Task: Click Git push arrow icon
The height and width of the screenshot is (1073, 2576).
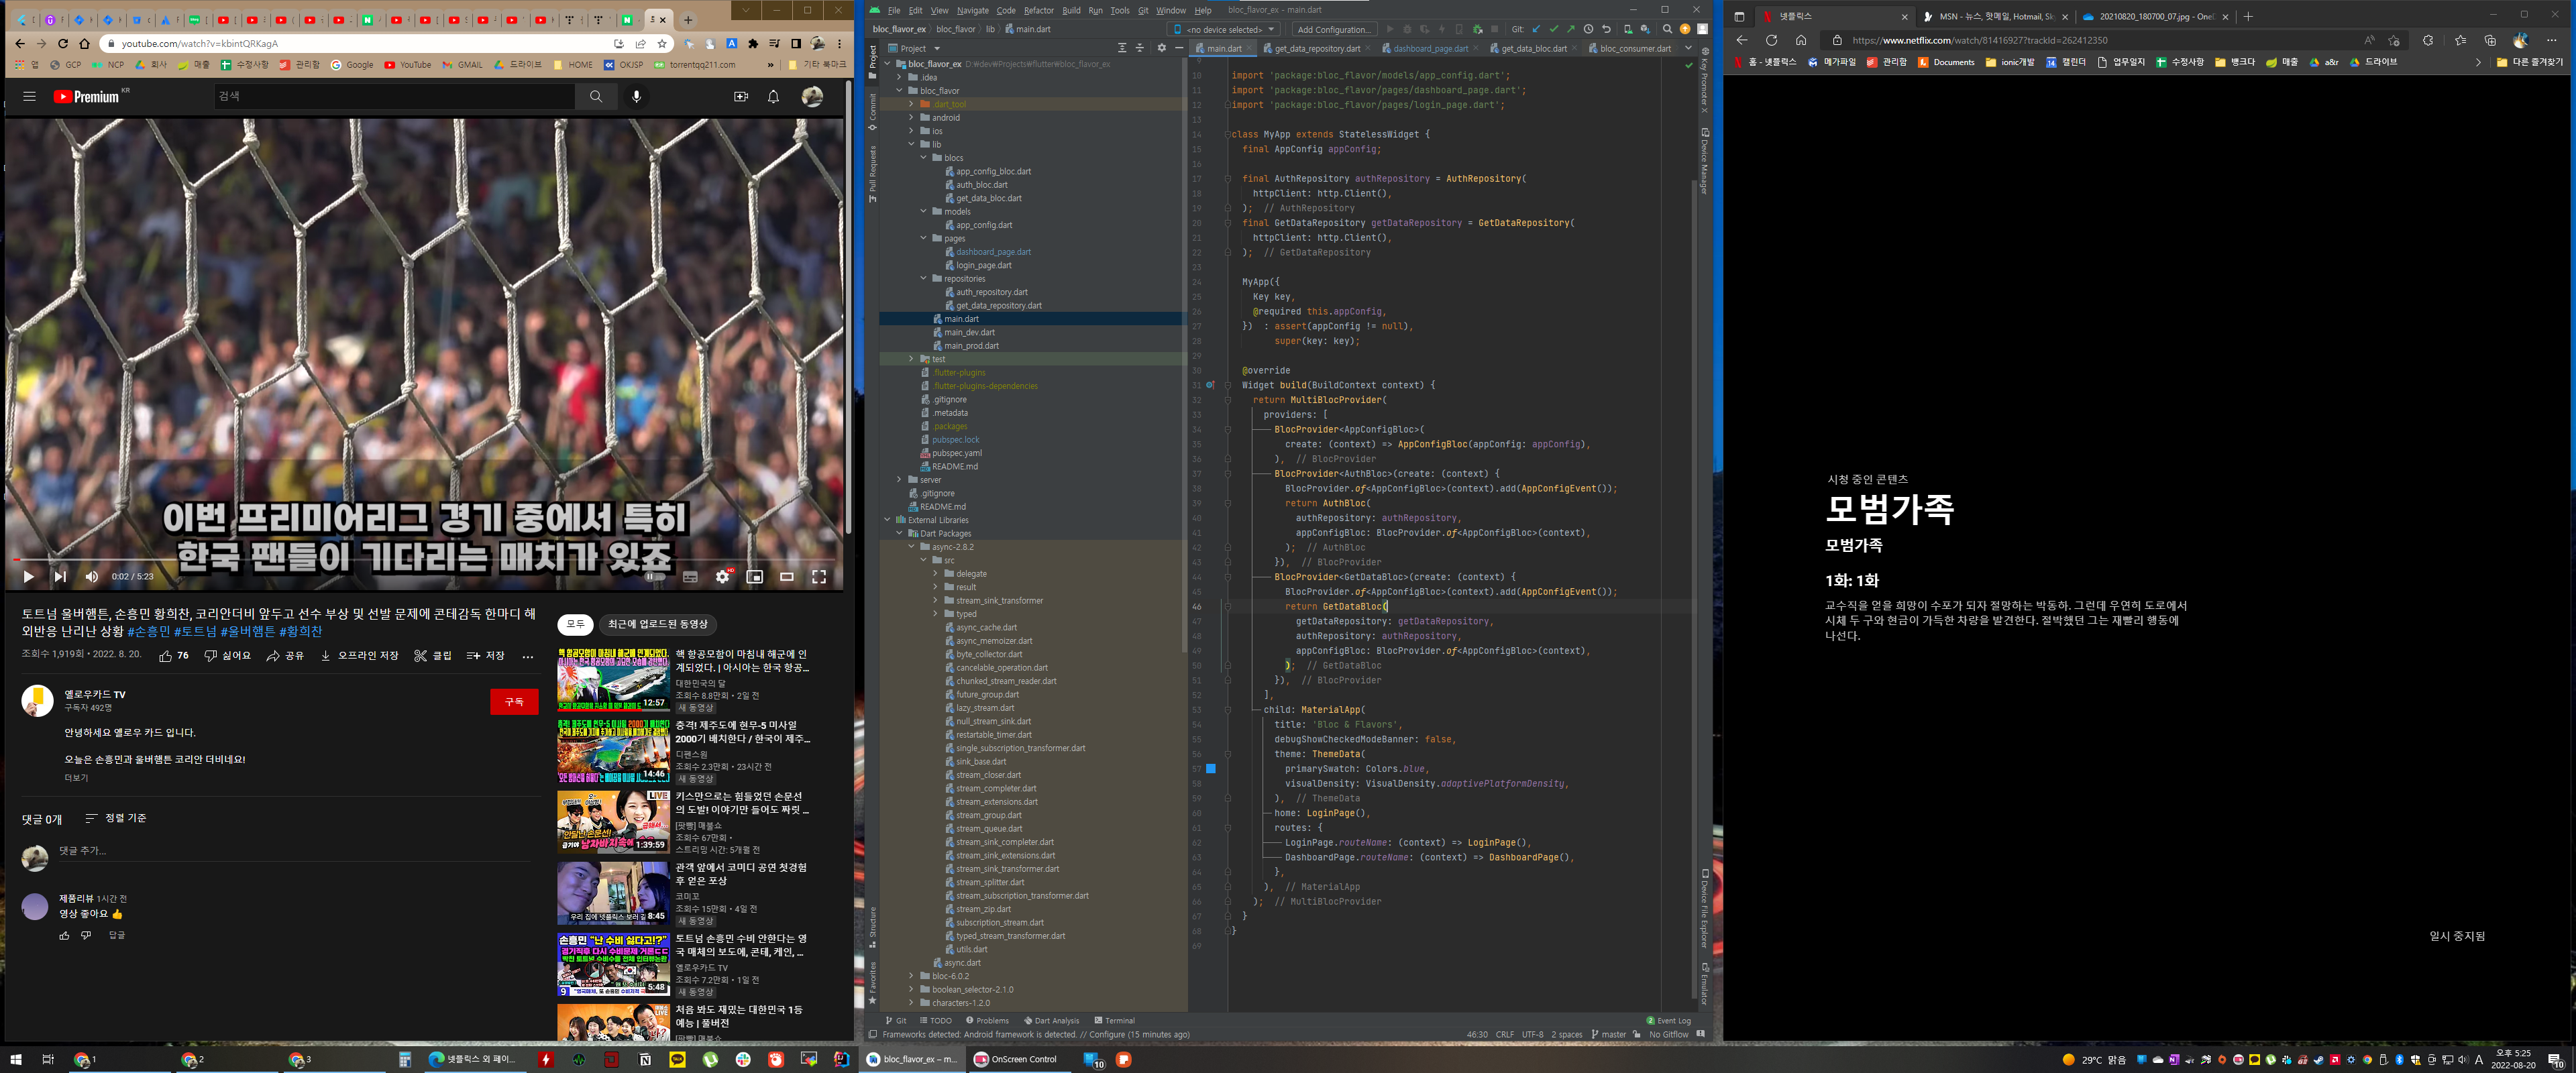Action: click(1570, 29)
